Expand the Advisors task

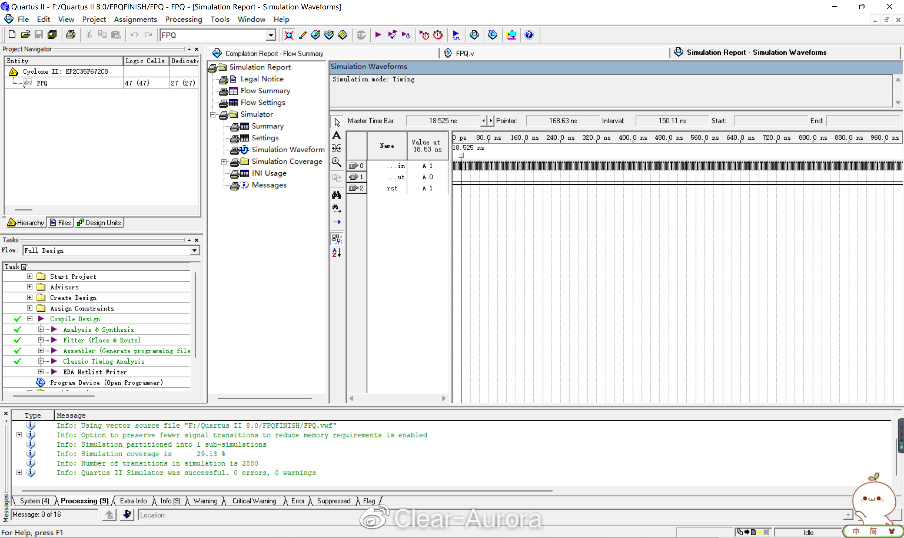[x=29, y=287]
